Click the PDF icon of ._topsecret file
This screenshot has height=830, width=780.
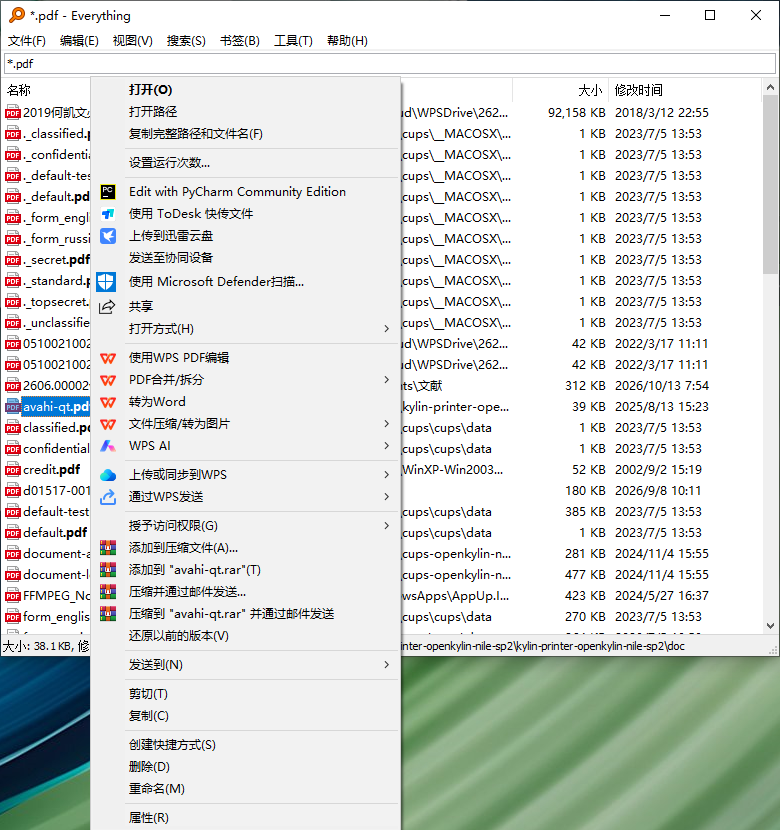[13, 302]
